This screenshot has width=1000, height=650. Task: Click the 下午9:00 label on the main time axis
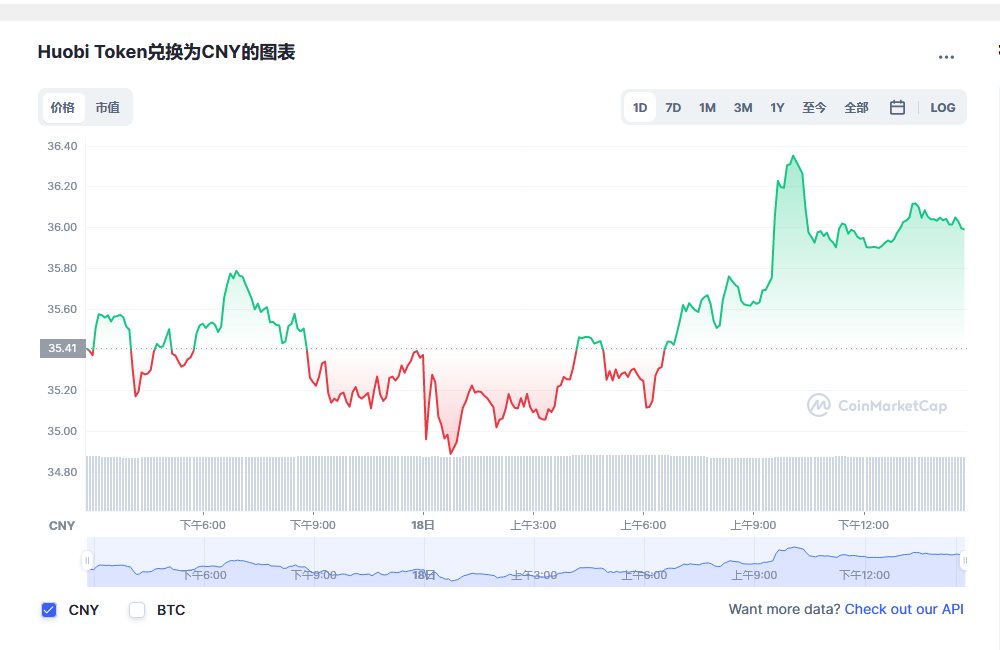pyautogui.click(x=312, y=525)
